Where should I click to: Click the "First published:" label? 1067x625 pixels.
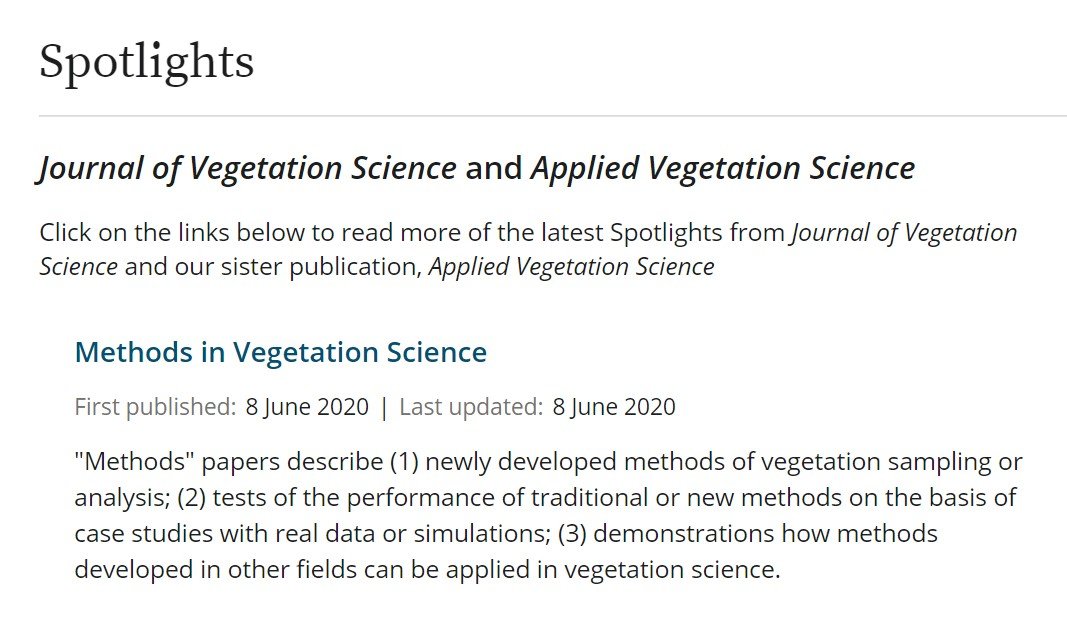[x=155, y=406]
